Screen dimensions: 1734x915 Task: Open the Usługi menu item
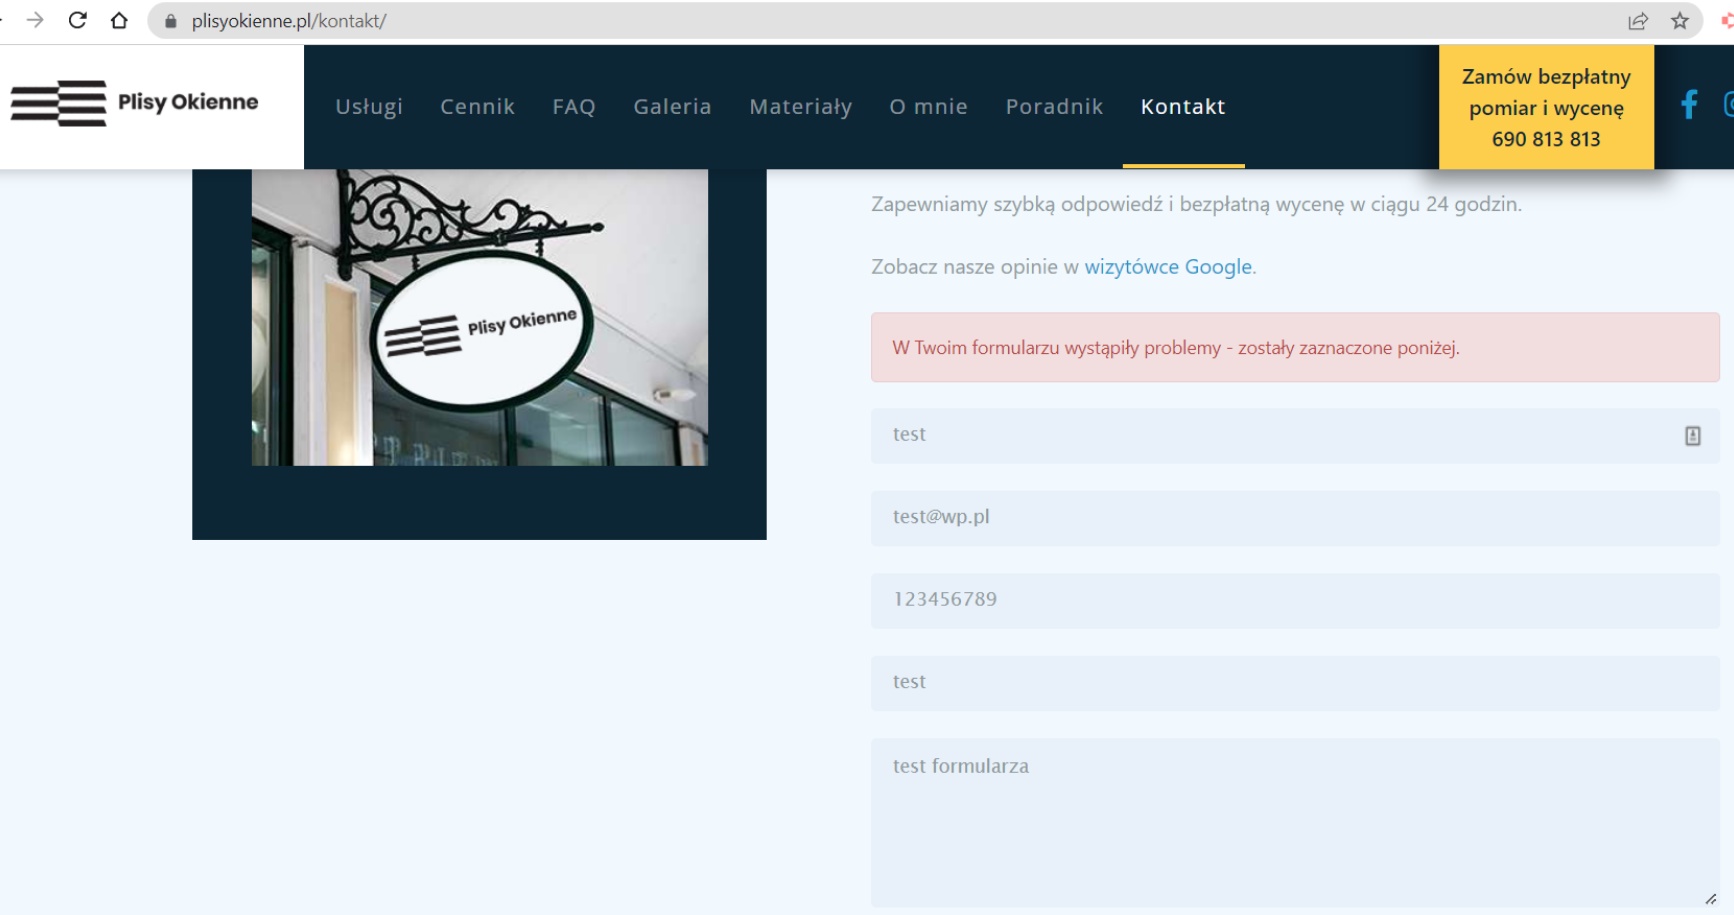369,106
